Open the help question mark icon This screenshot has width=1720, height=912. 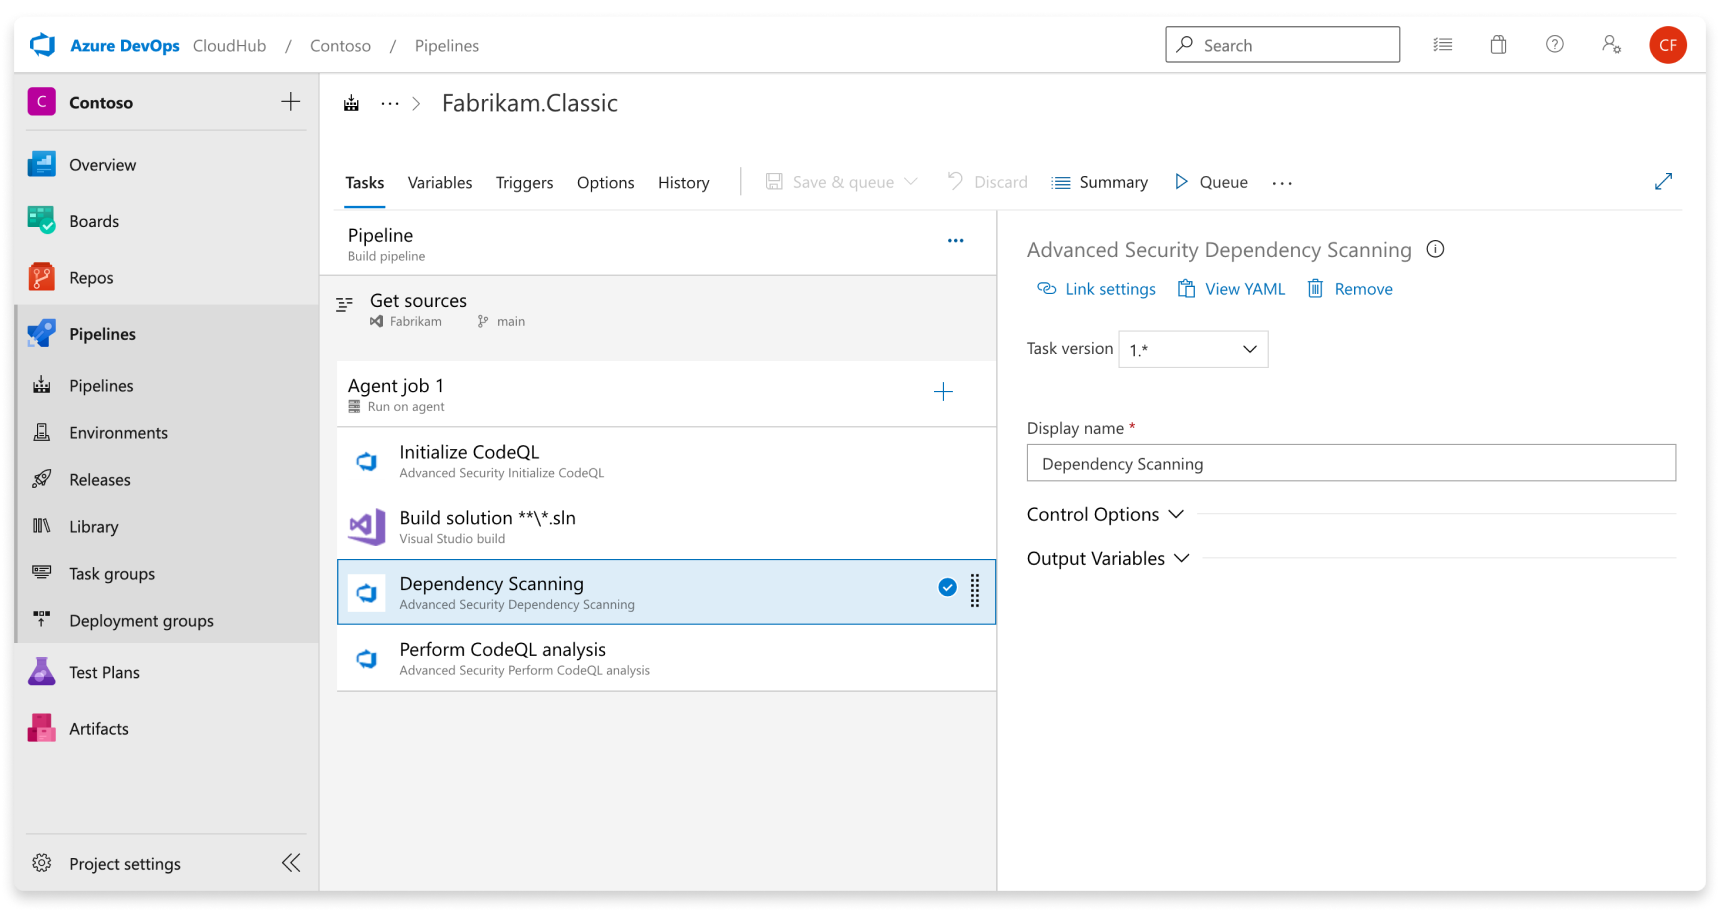tap(1554, 44)
